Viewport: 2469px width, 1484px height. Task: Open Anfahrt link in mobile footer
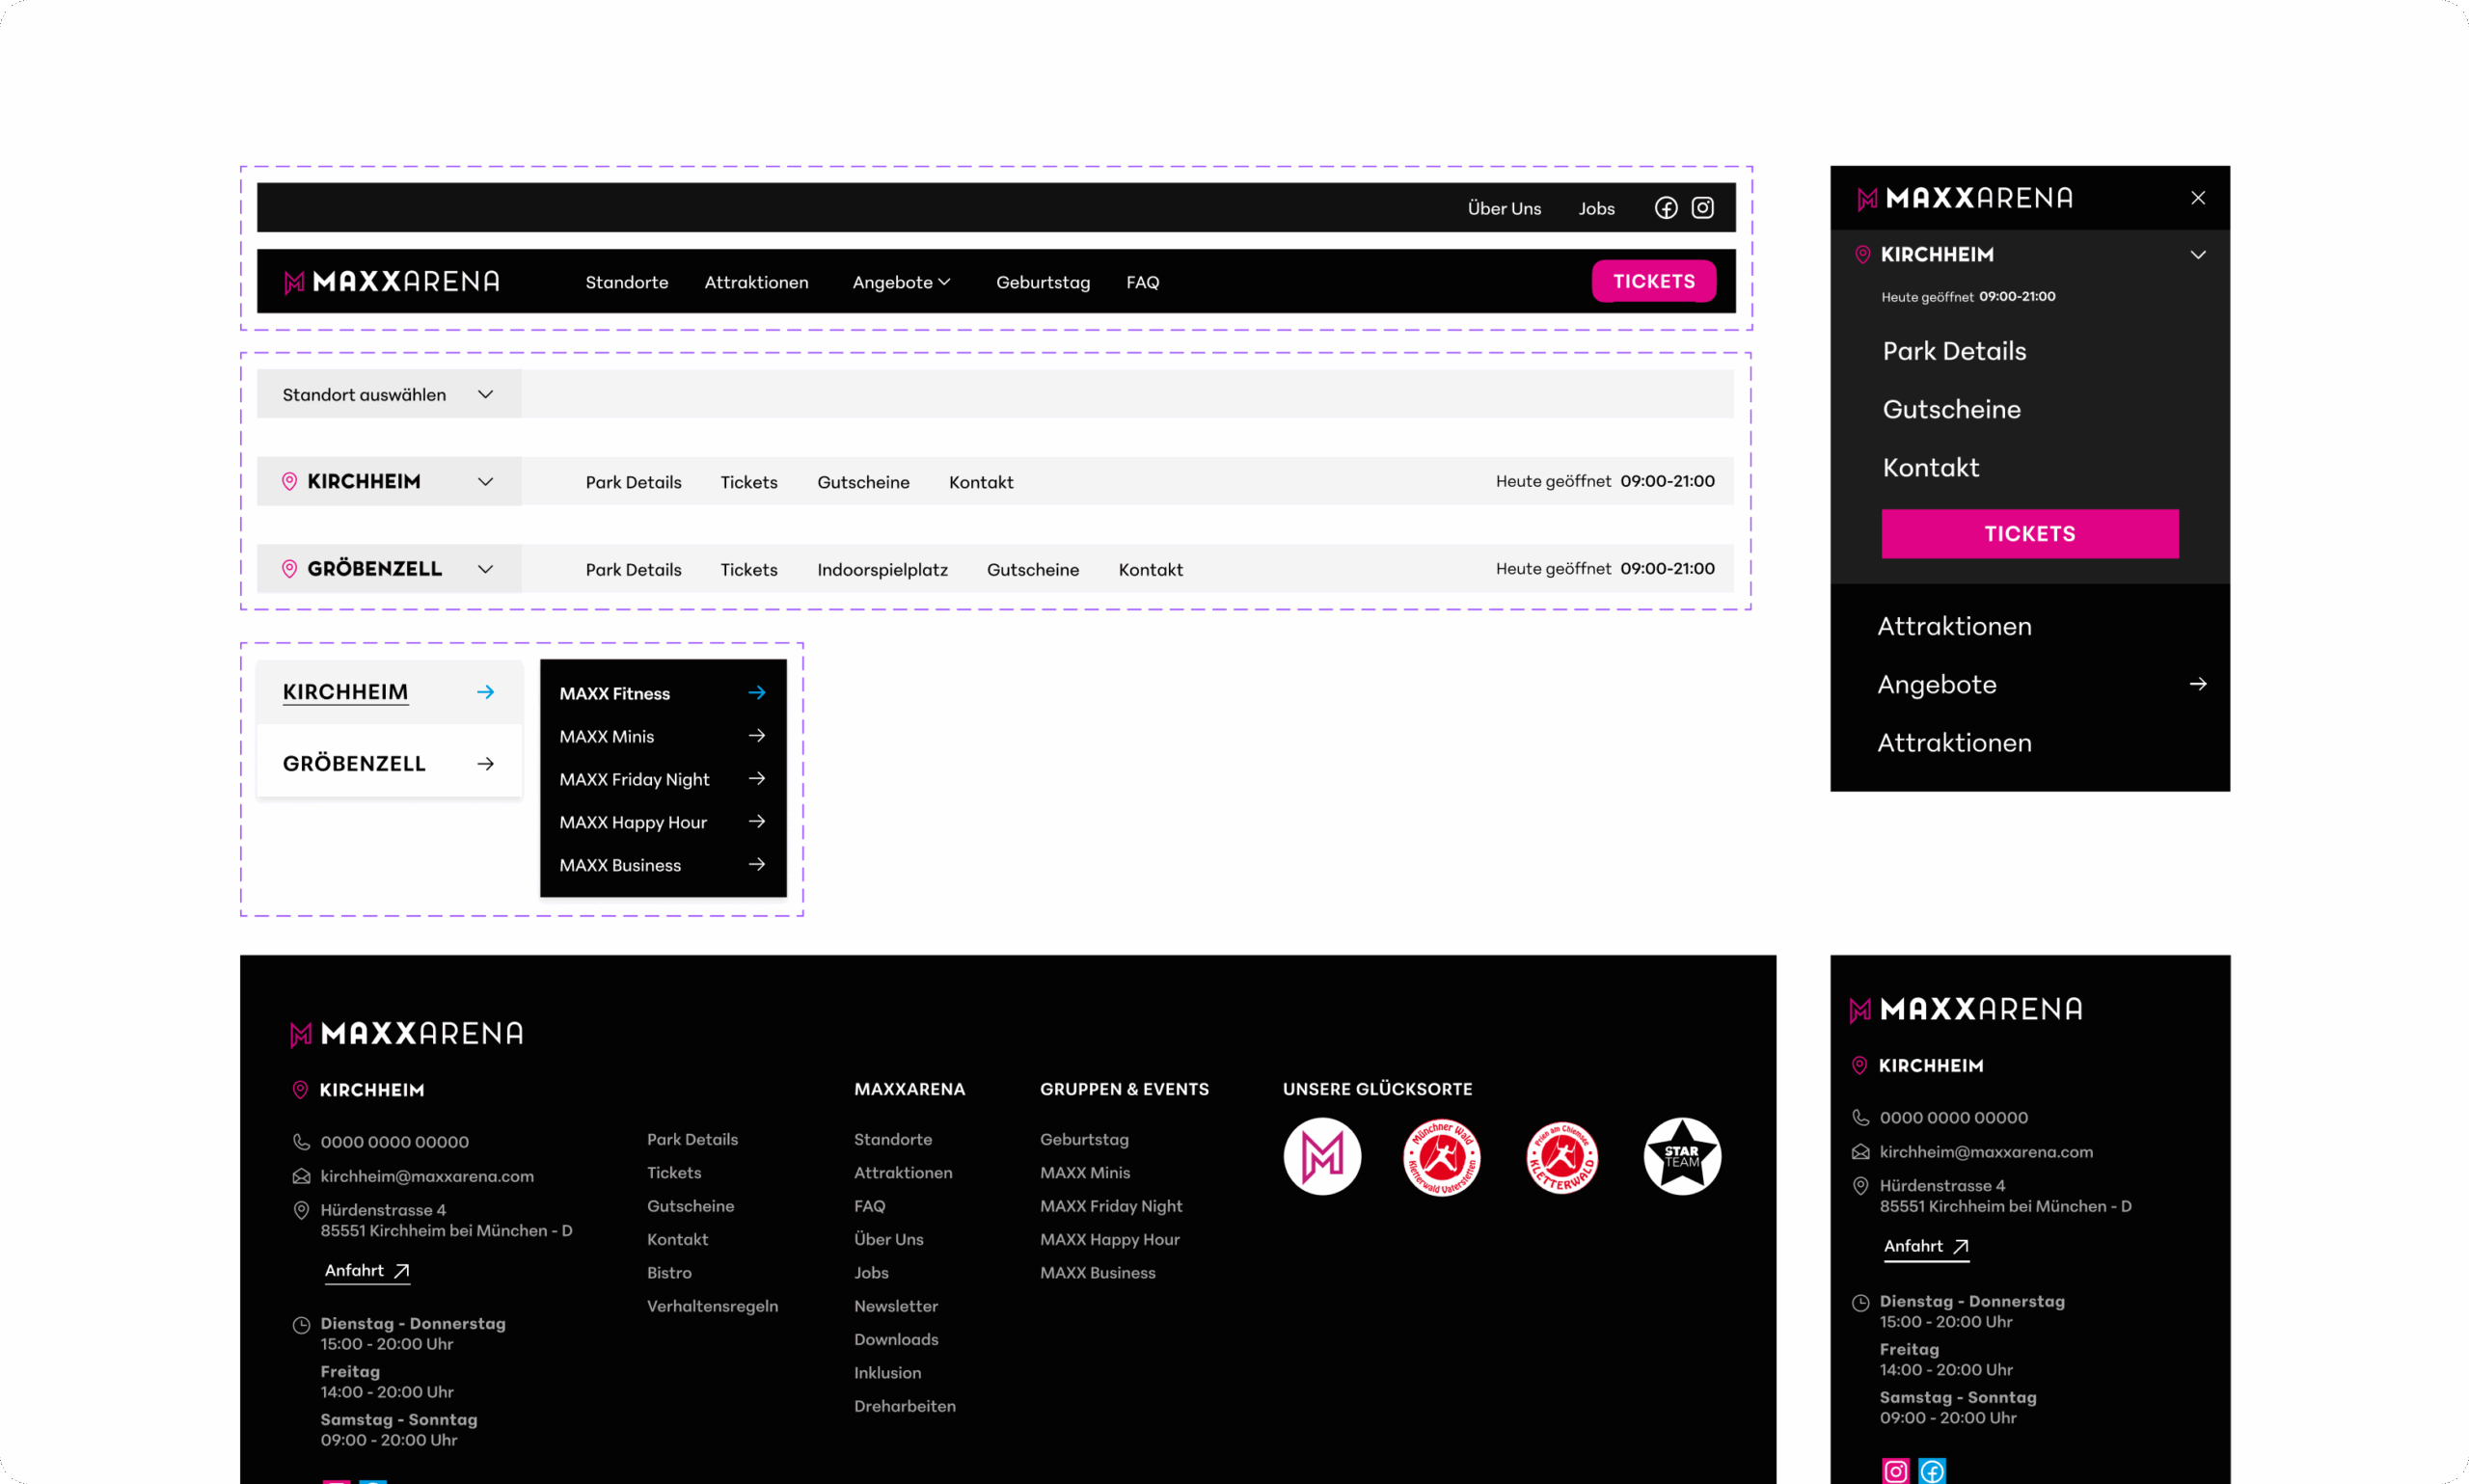click(1926, 1247)
